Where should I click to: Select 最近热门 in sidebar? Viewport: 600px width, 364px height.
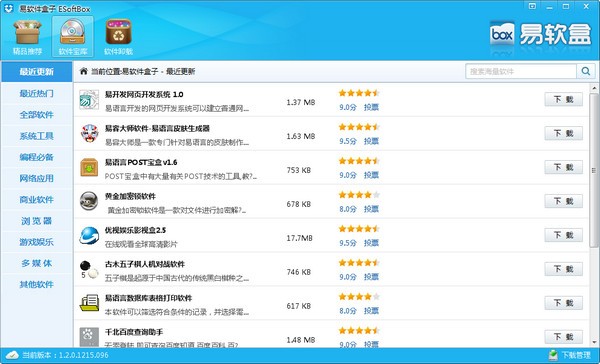point(37,93)
